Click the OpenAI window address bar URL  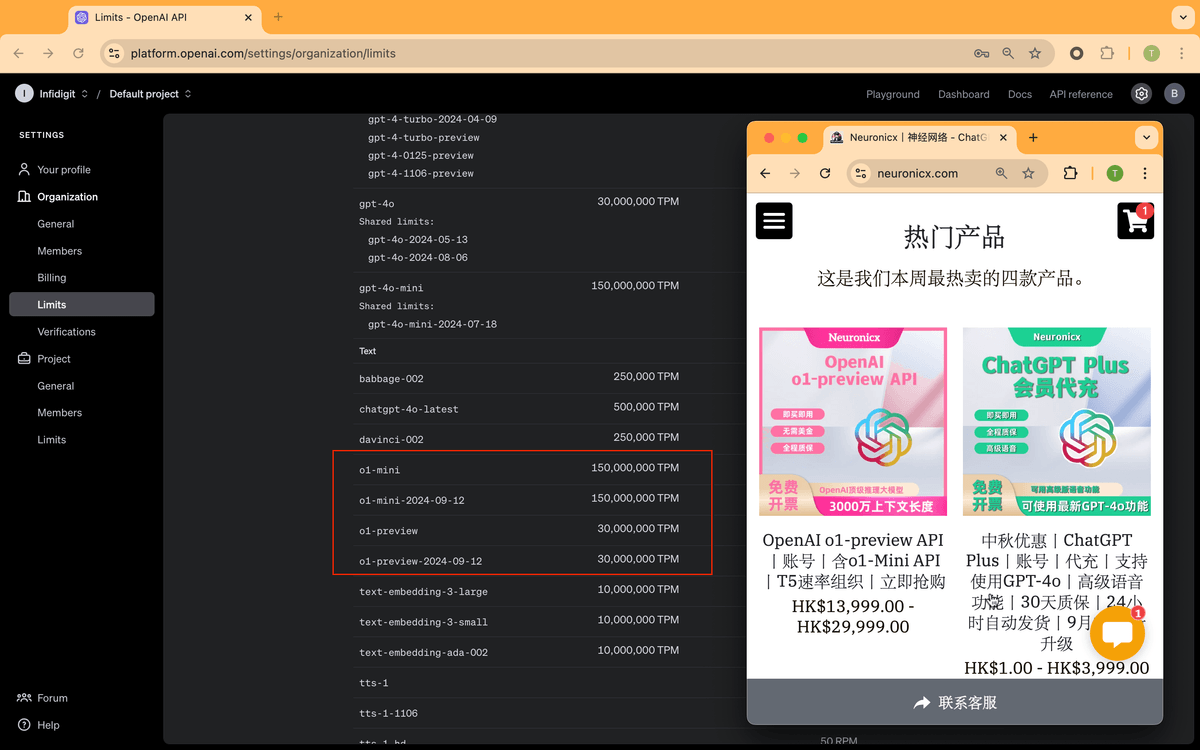click(263, 53)
